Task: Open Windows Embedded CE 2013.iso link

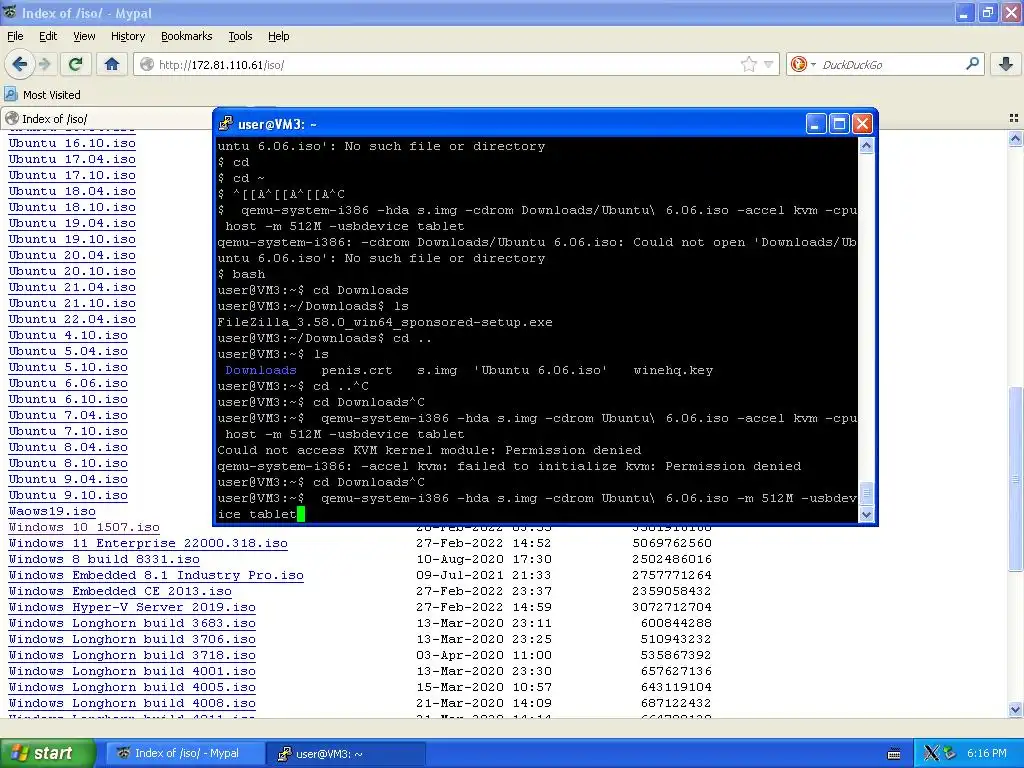Action: [x=120, y=591]
